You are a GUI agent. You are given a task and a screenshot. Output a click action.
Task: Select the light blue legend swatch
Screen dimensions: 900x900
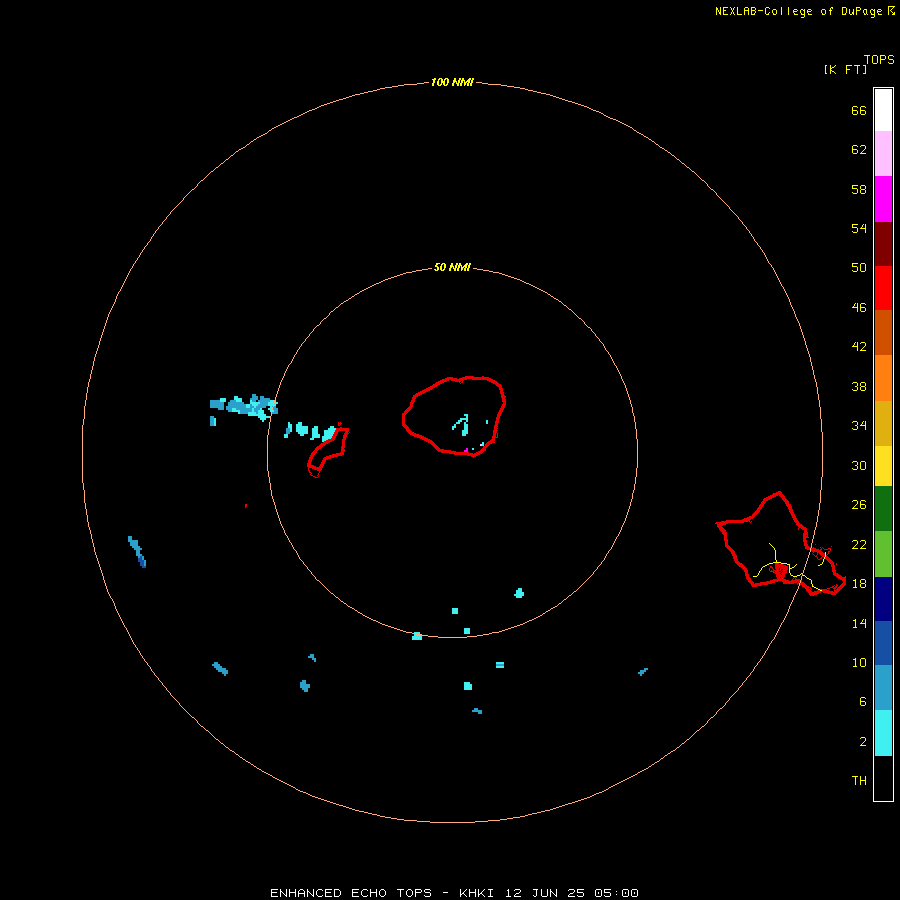pos(883,687)
